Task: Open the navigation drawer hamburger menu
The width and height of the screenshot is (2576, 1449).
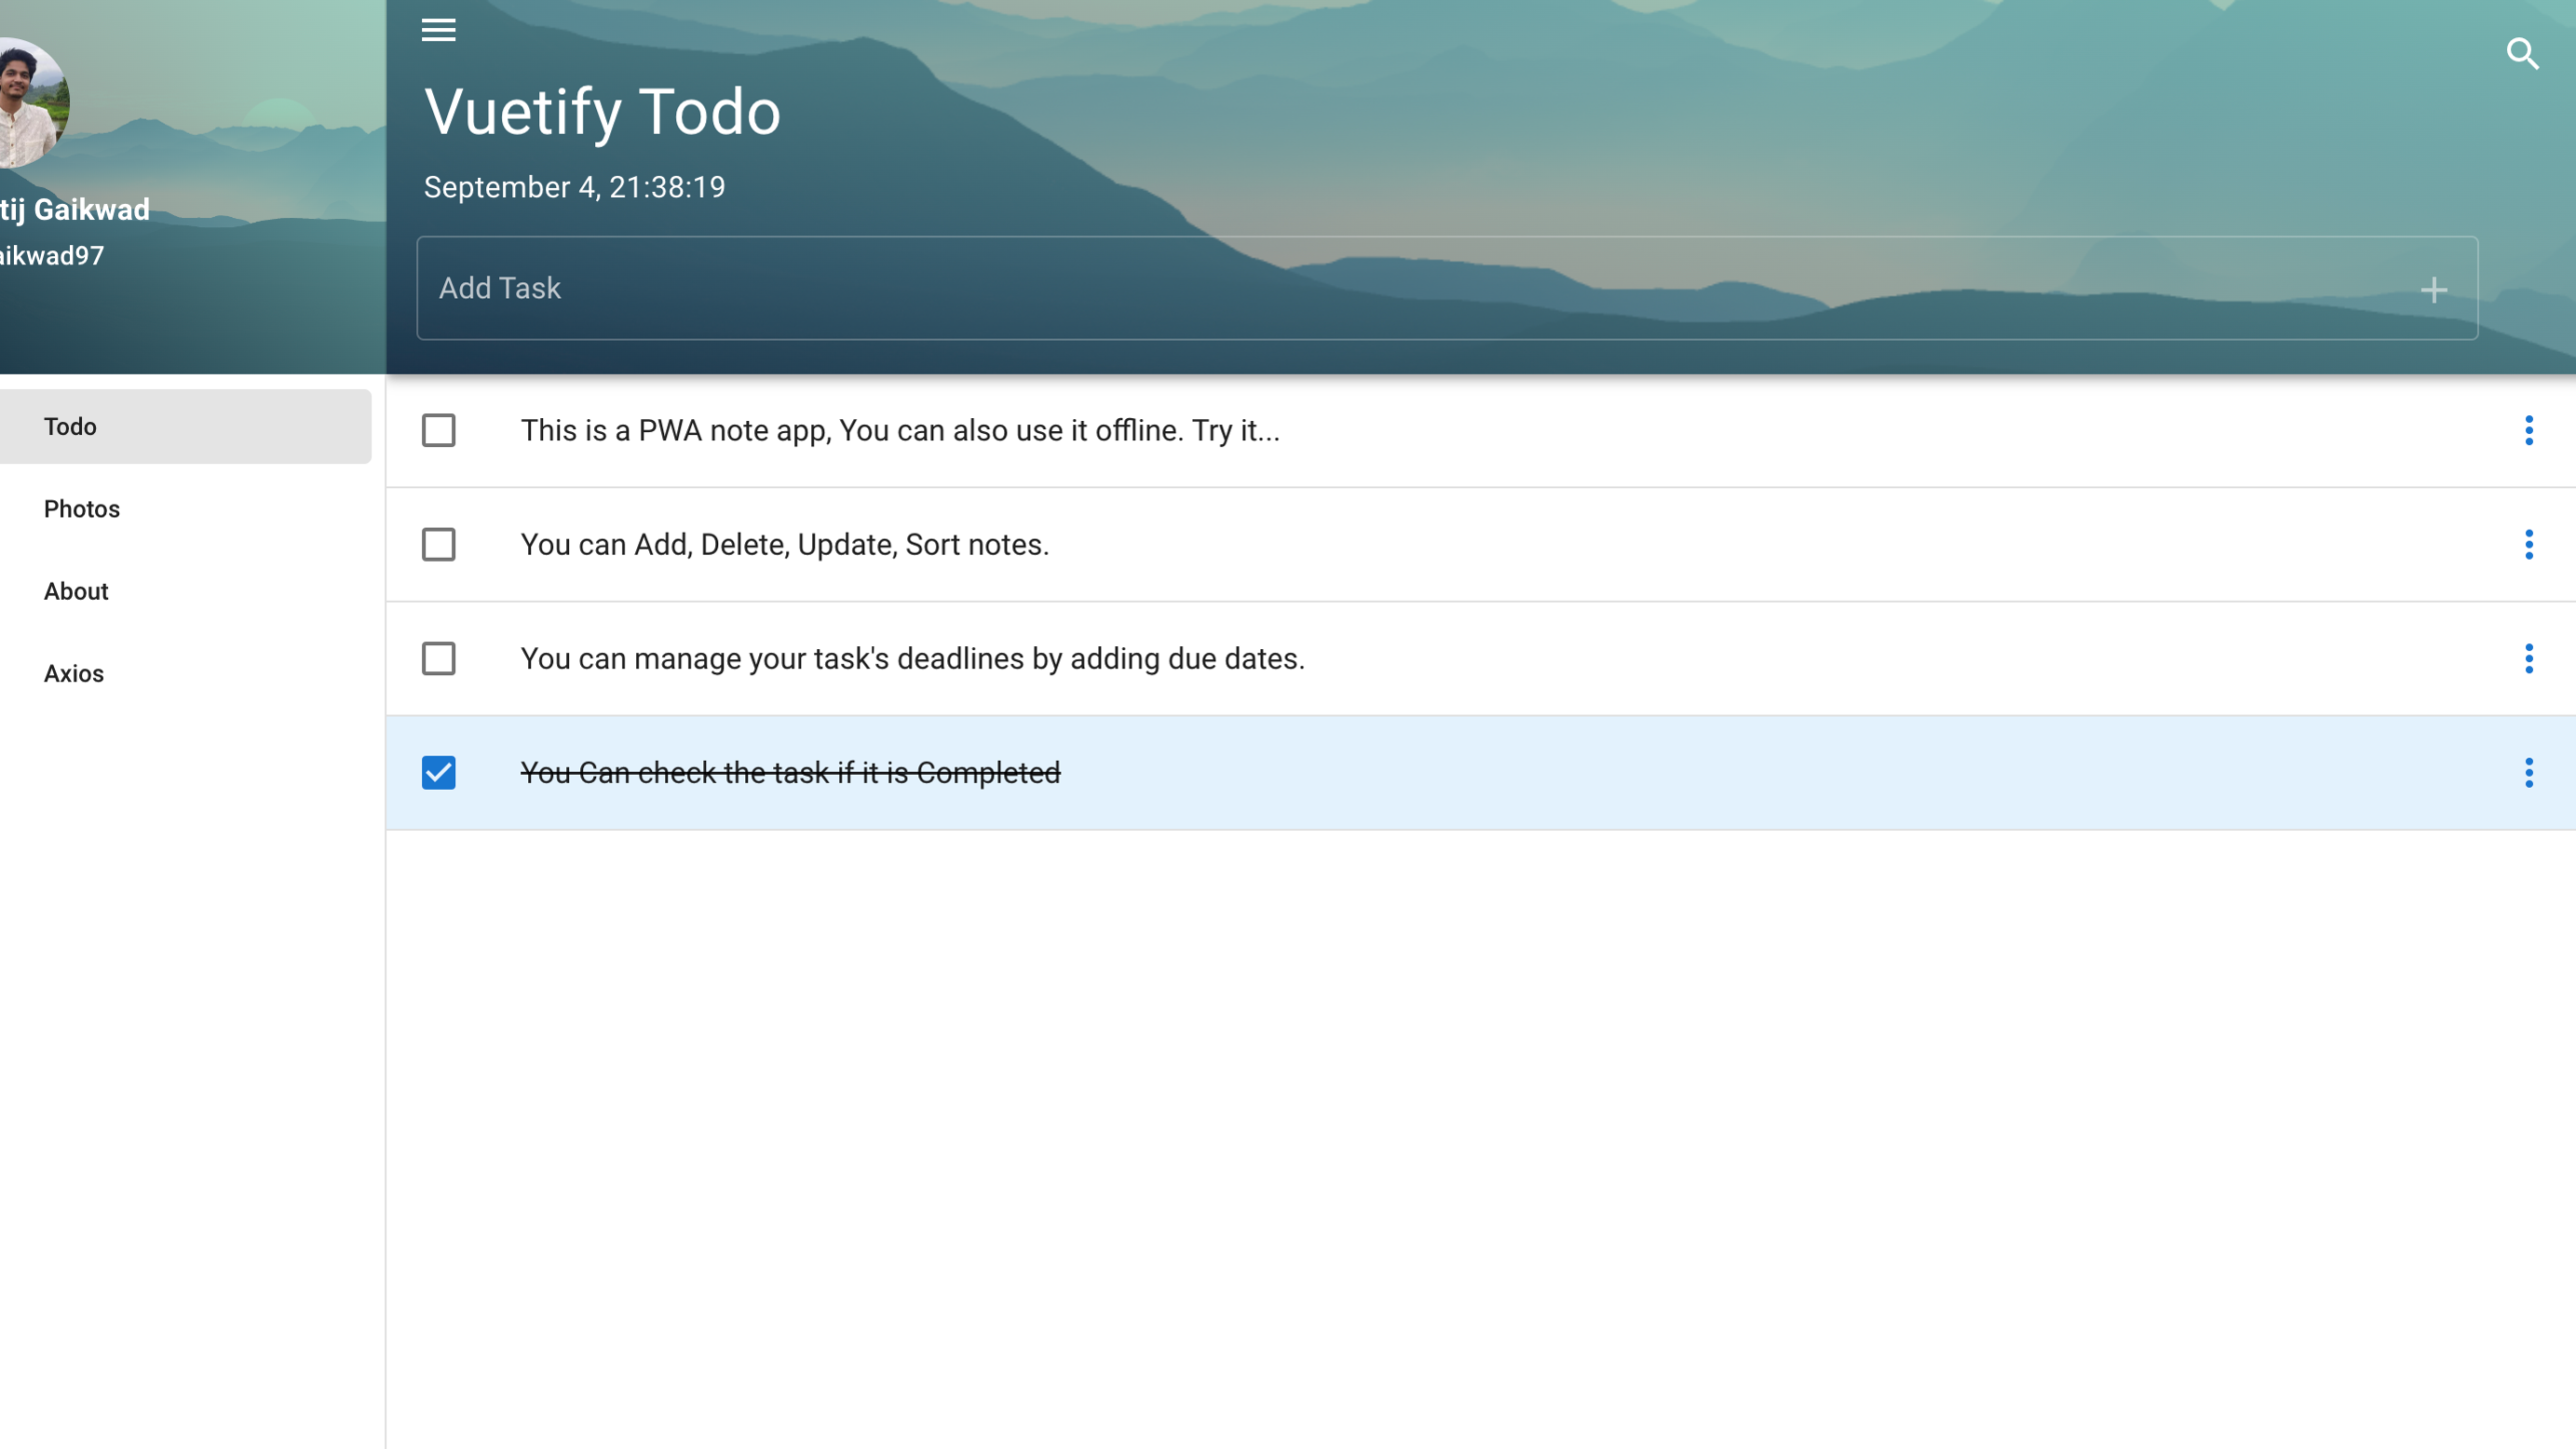Action: (x=438, y=30)
